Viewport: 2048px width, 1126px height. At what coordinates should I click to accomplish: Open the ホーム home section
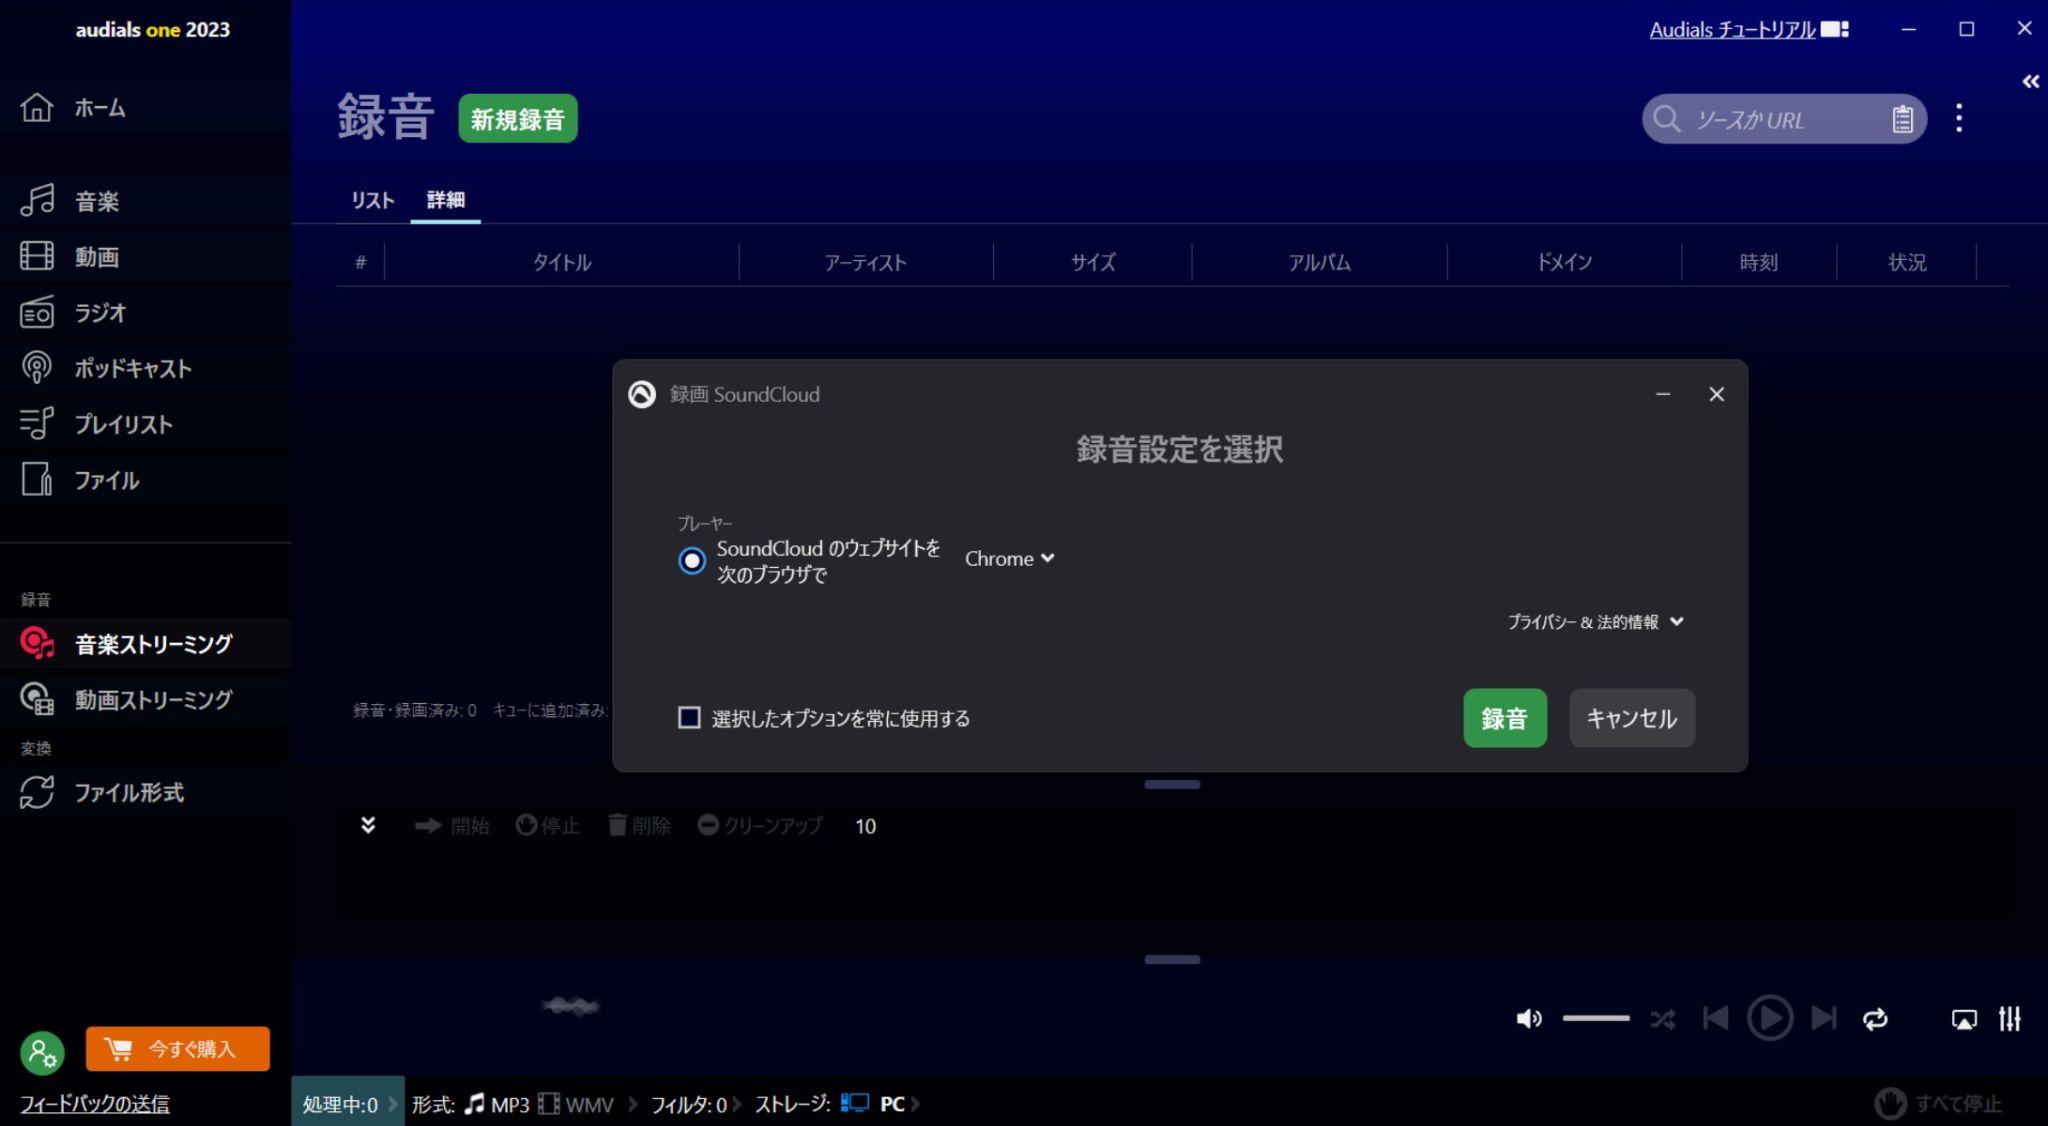(72, 107)
